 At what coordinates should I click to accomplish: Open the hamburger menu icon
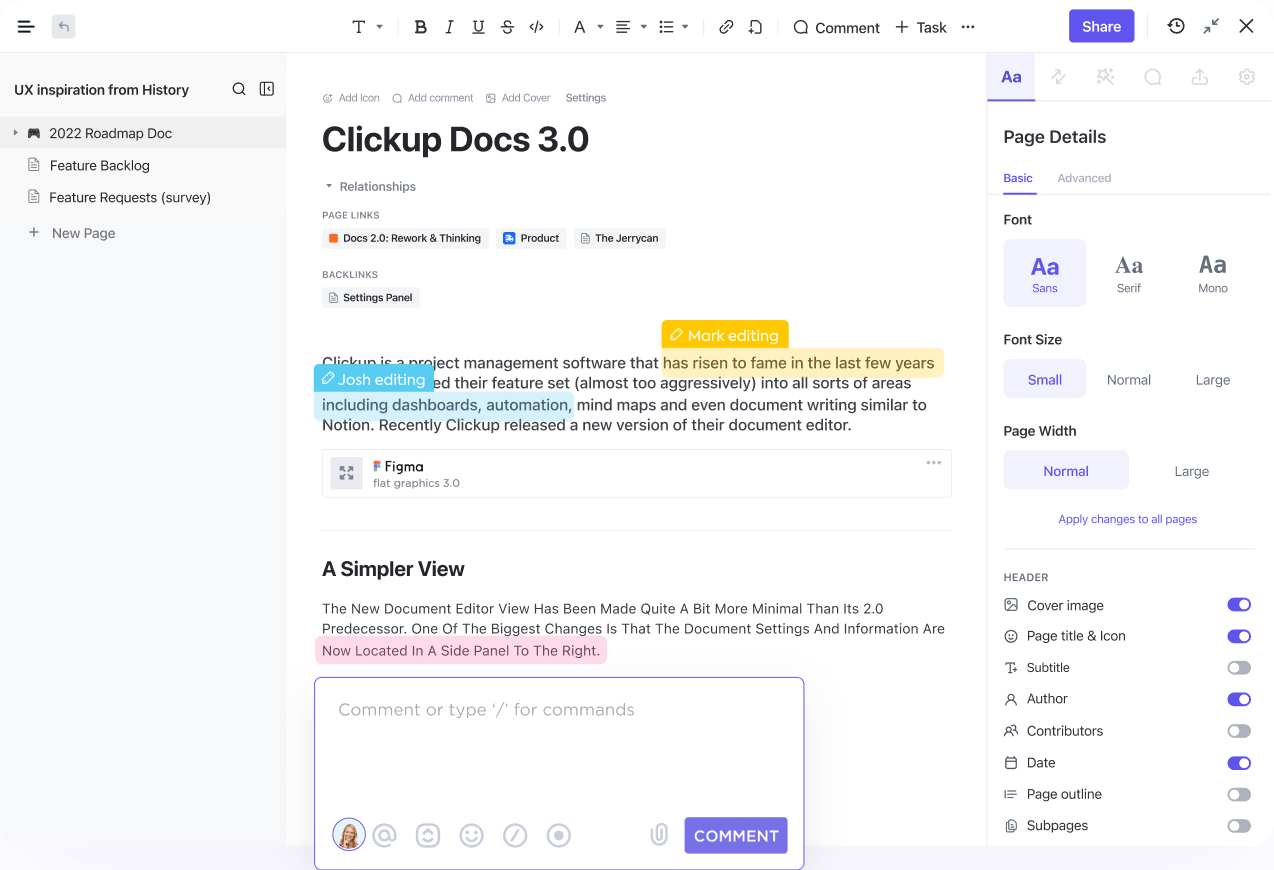(x=26, y=27)
